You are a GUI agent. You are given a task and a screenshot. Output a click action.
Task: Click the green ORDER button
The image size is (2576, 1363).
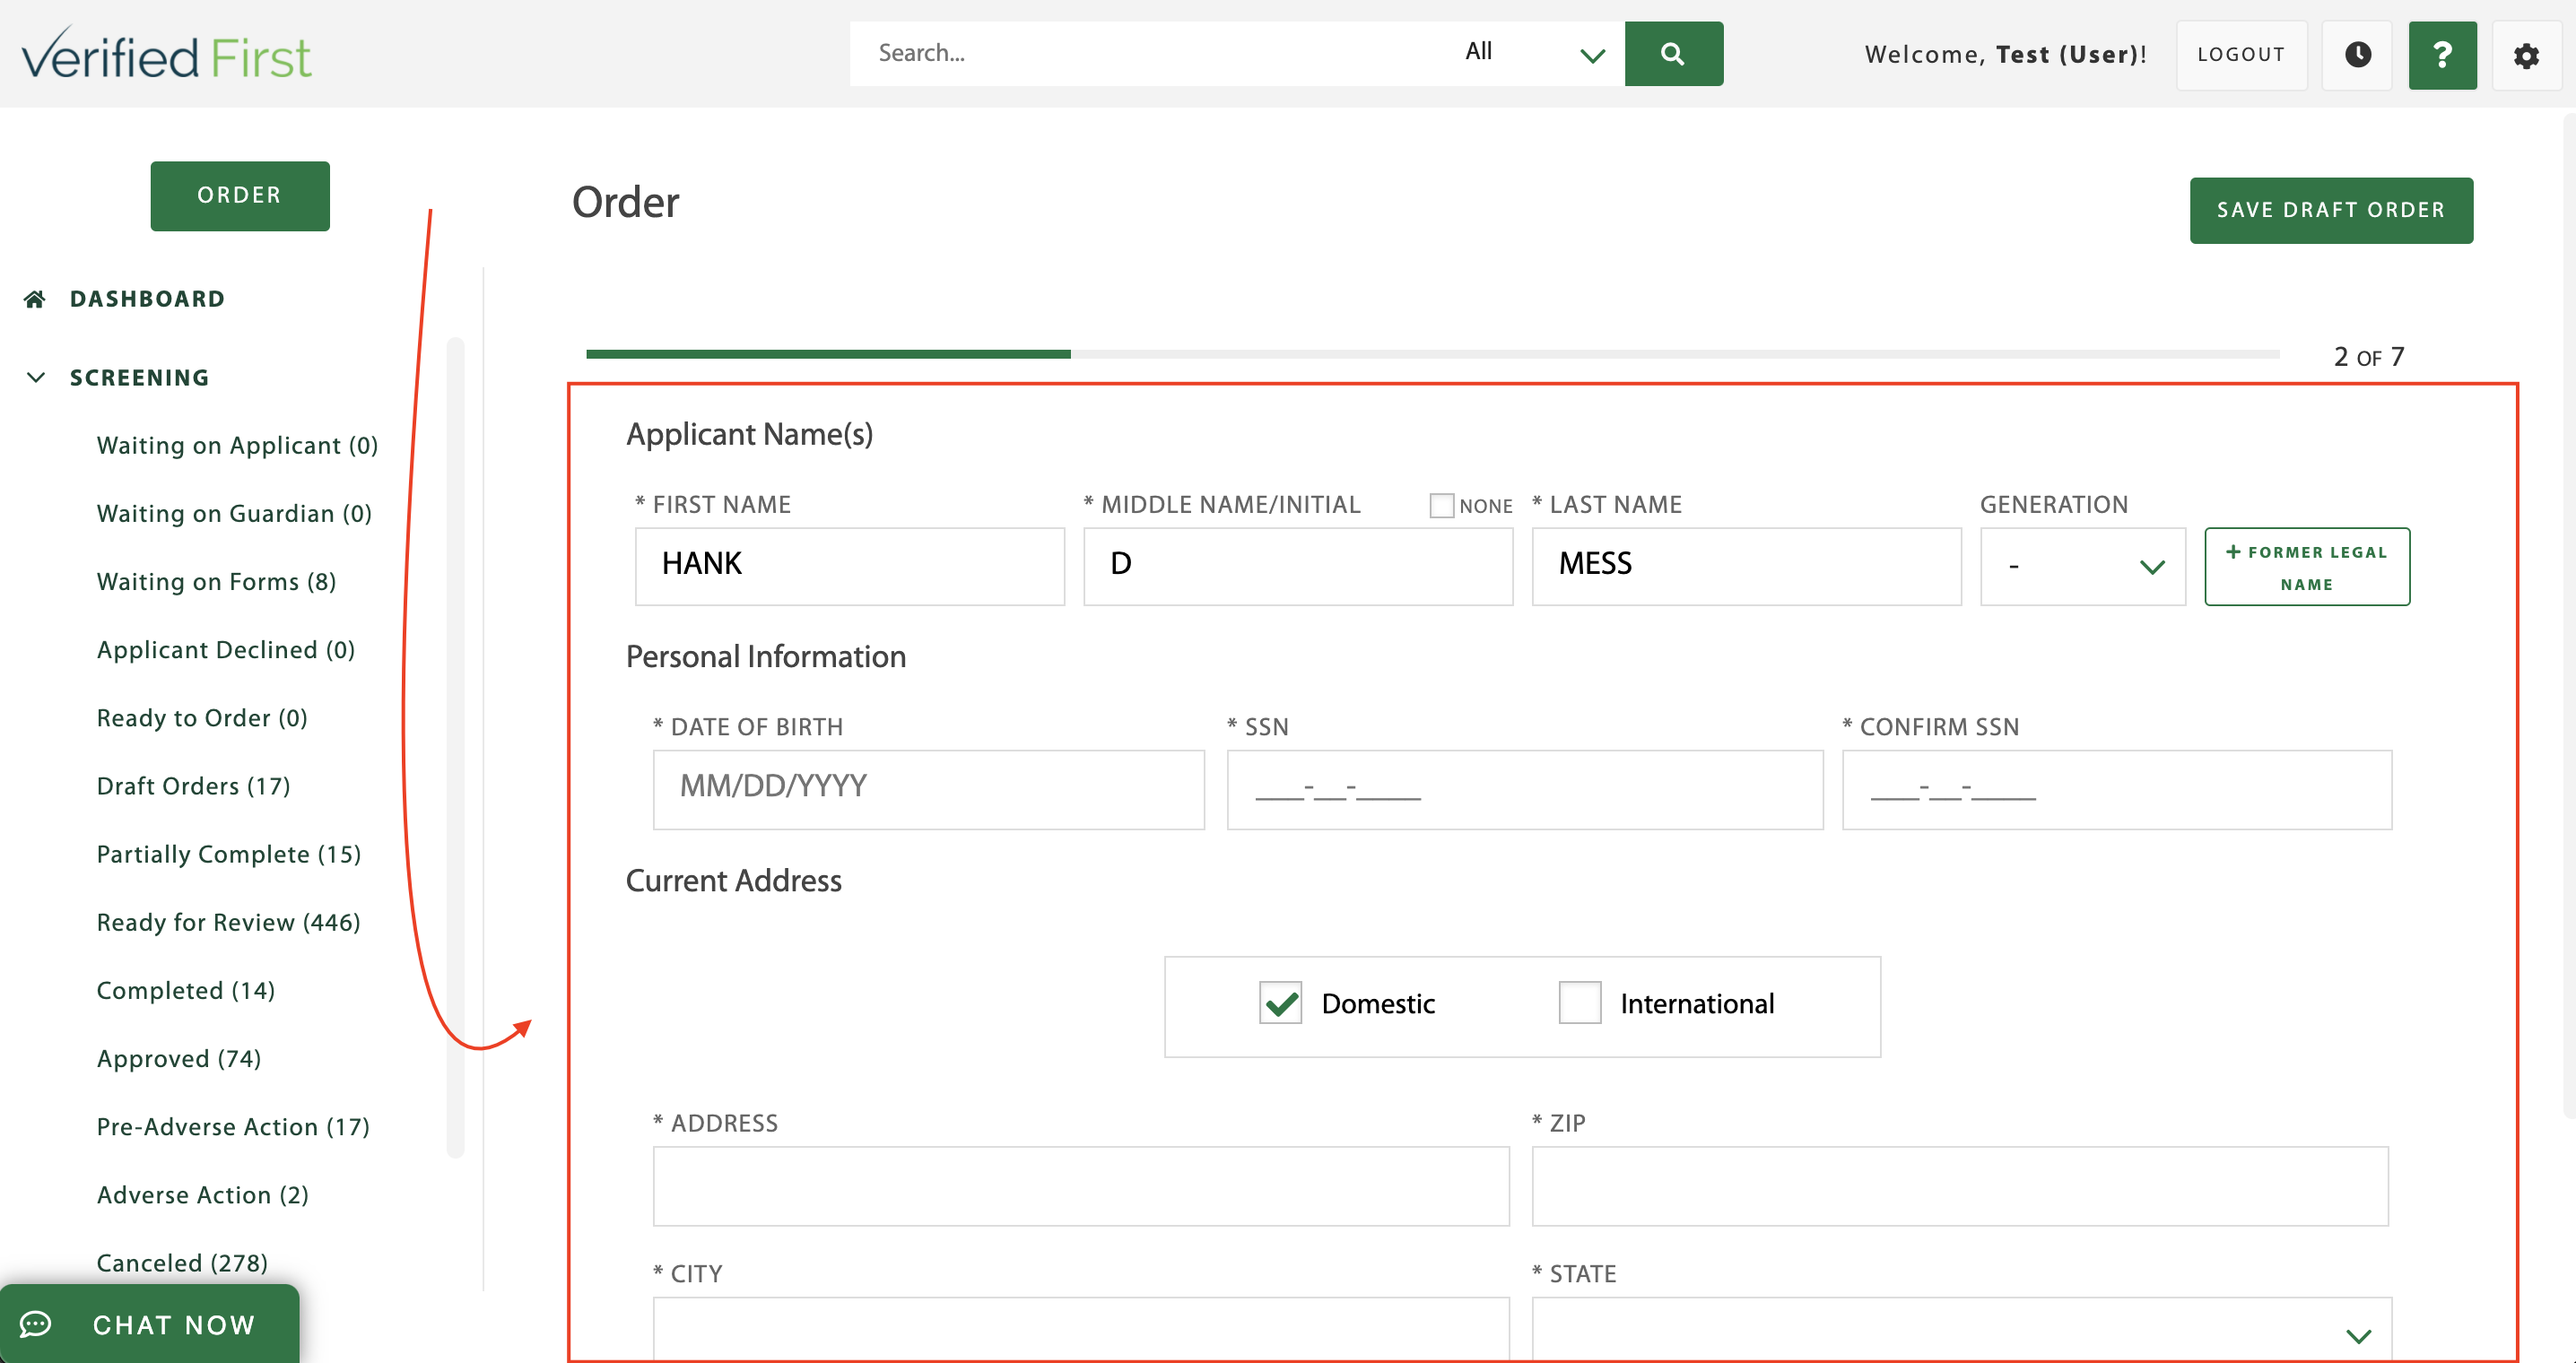point(240,196)
